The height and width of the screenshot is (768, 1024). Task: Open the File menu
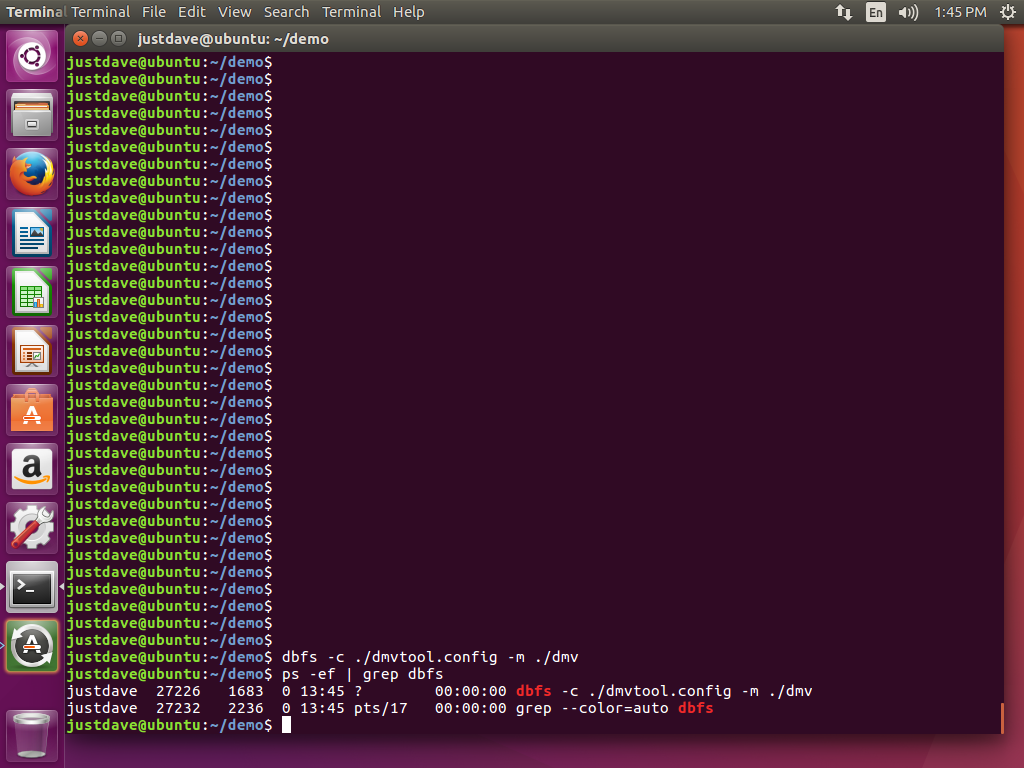[x=154, y=12]
